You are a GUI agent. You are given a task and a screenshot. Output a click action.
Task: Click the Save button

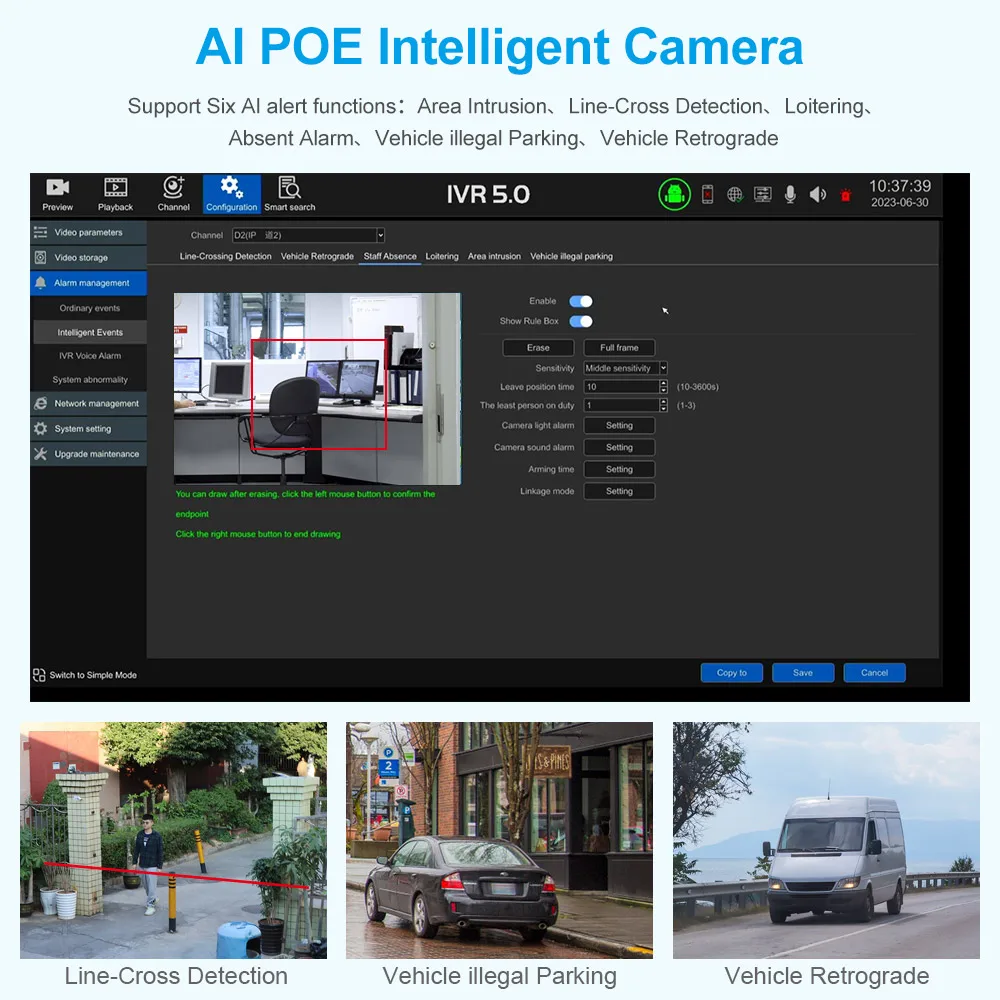[x=803, y=673]
